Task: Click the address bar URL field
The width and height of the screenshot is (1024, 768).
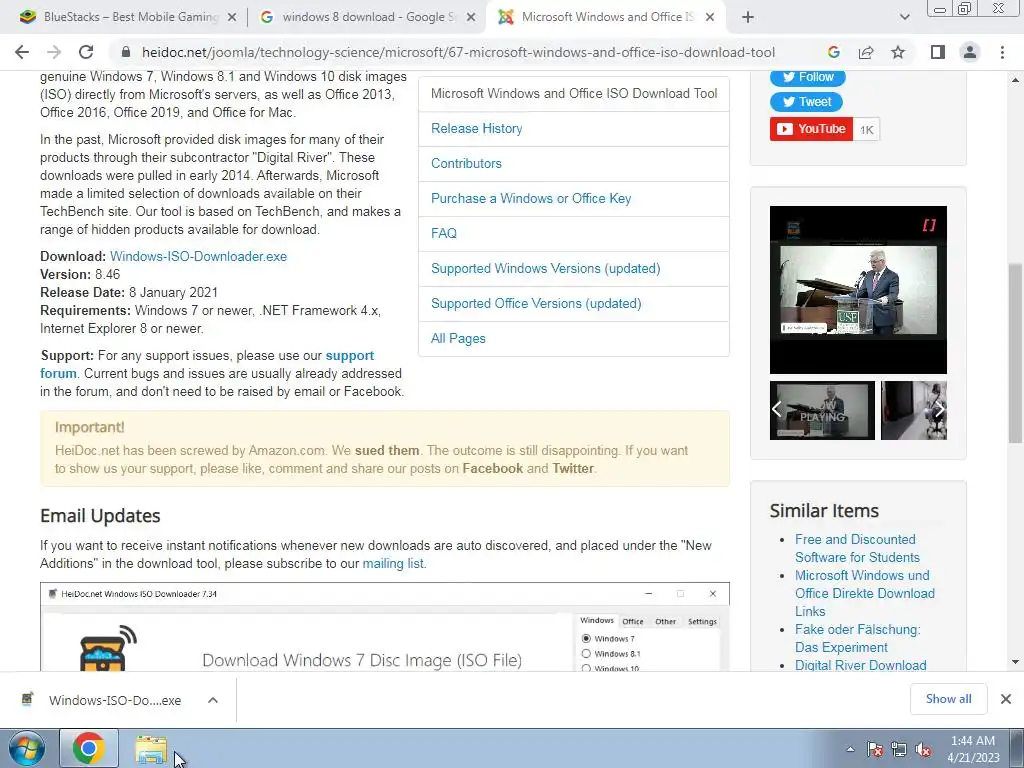Action: (458, 52)
